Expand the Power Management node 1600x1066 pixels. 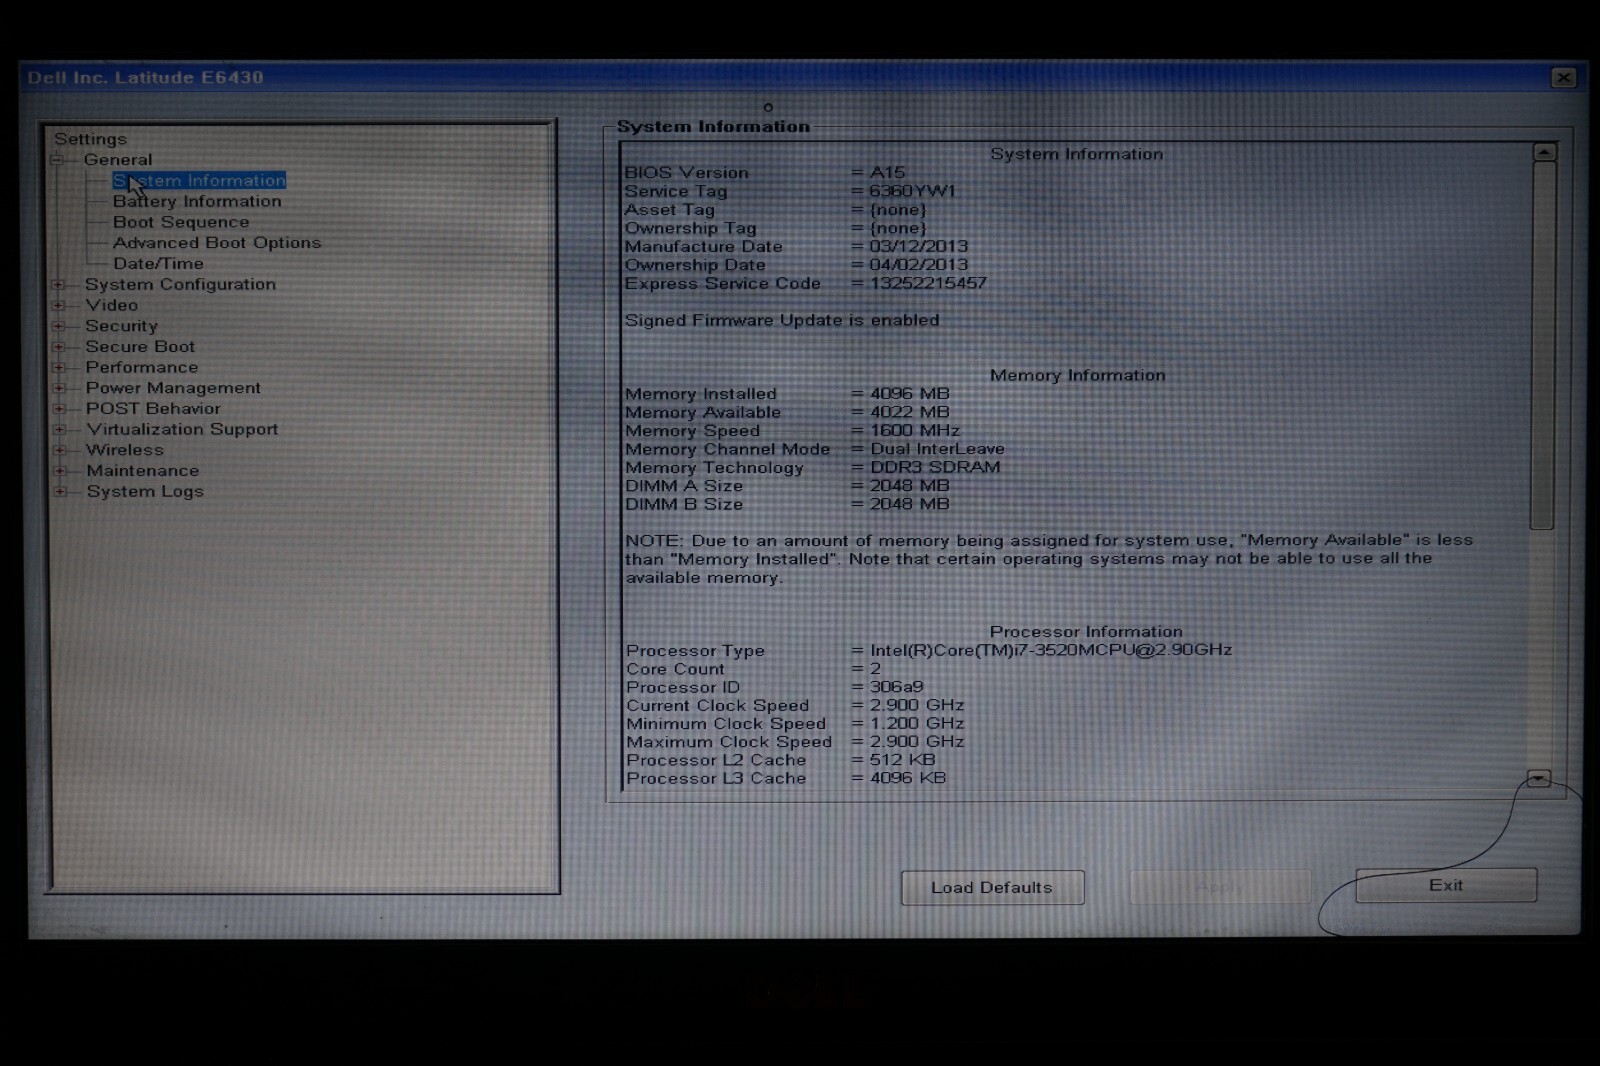pos(59,388)
